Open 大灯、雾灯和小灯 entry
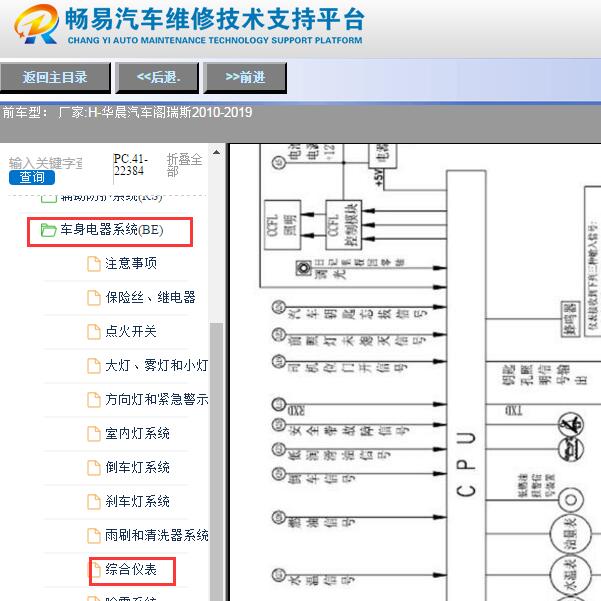The width and height of the screenshot is (601, 601). pos(157,365)
